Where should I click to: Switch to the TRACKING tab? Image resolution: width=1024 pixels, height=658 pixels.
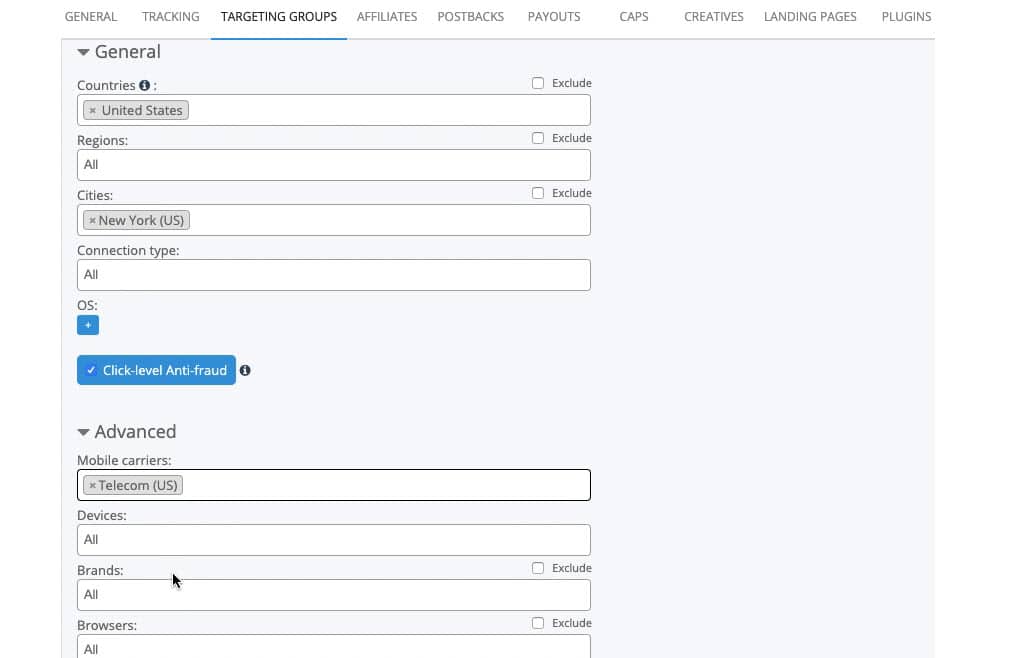click(170, 16)
